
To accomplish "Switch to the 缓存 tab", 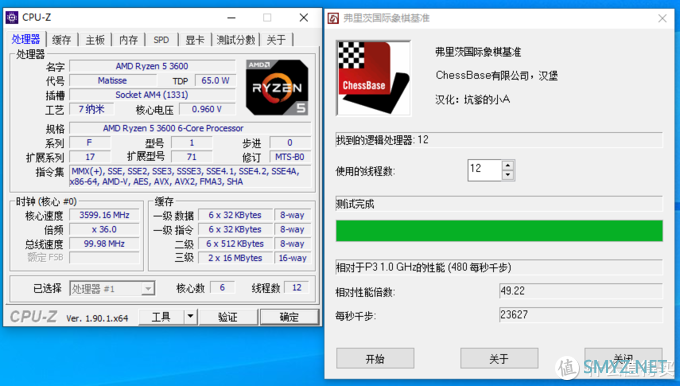I will (62, 40).
